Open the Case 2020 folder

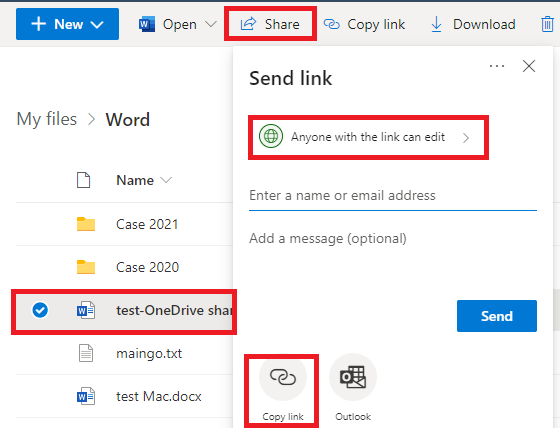(x=148, y=267)
